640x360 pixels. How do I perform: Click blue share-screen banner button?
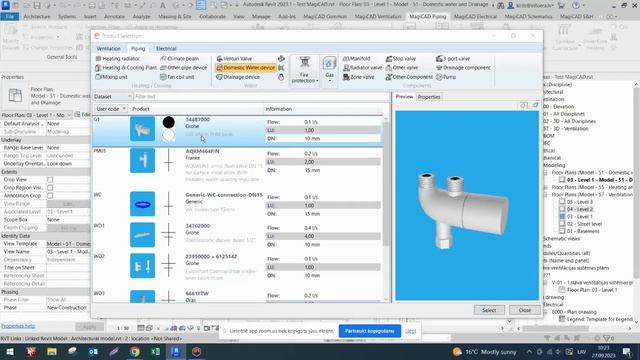pyautogui.click(x=370, y=331)
